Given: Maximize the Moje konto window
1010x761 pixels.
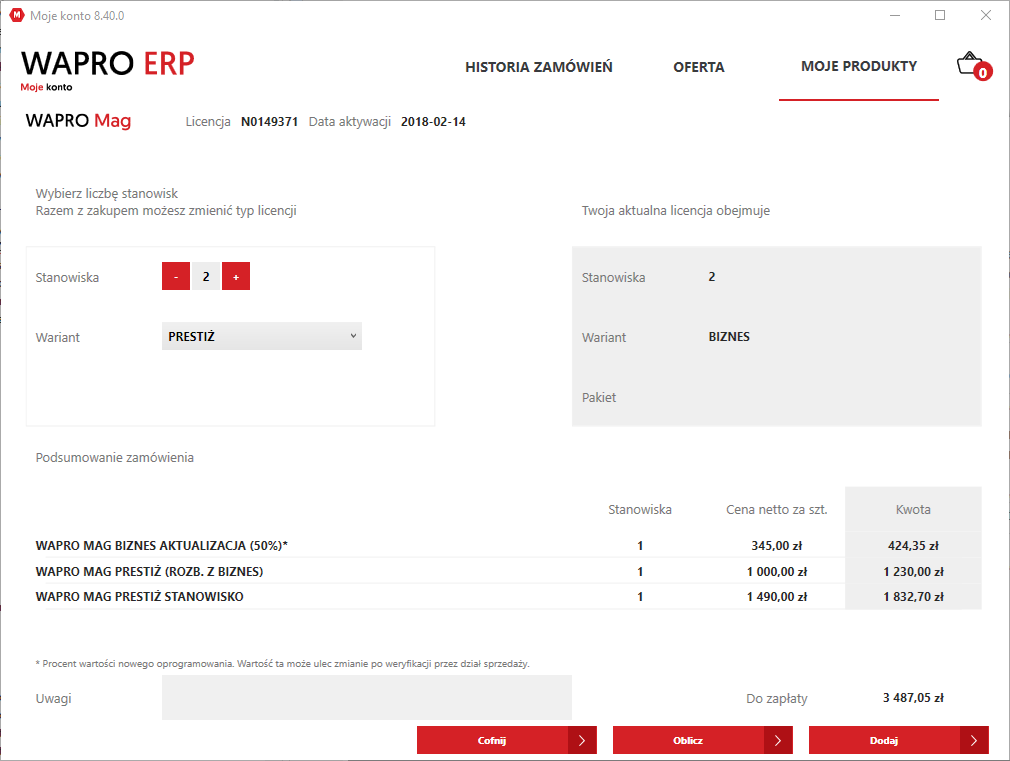Looking at the screenshot, I should click(x=940, y=15).
